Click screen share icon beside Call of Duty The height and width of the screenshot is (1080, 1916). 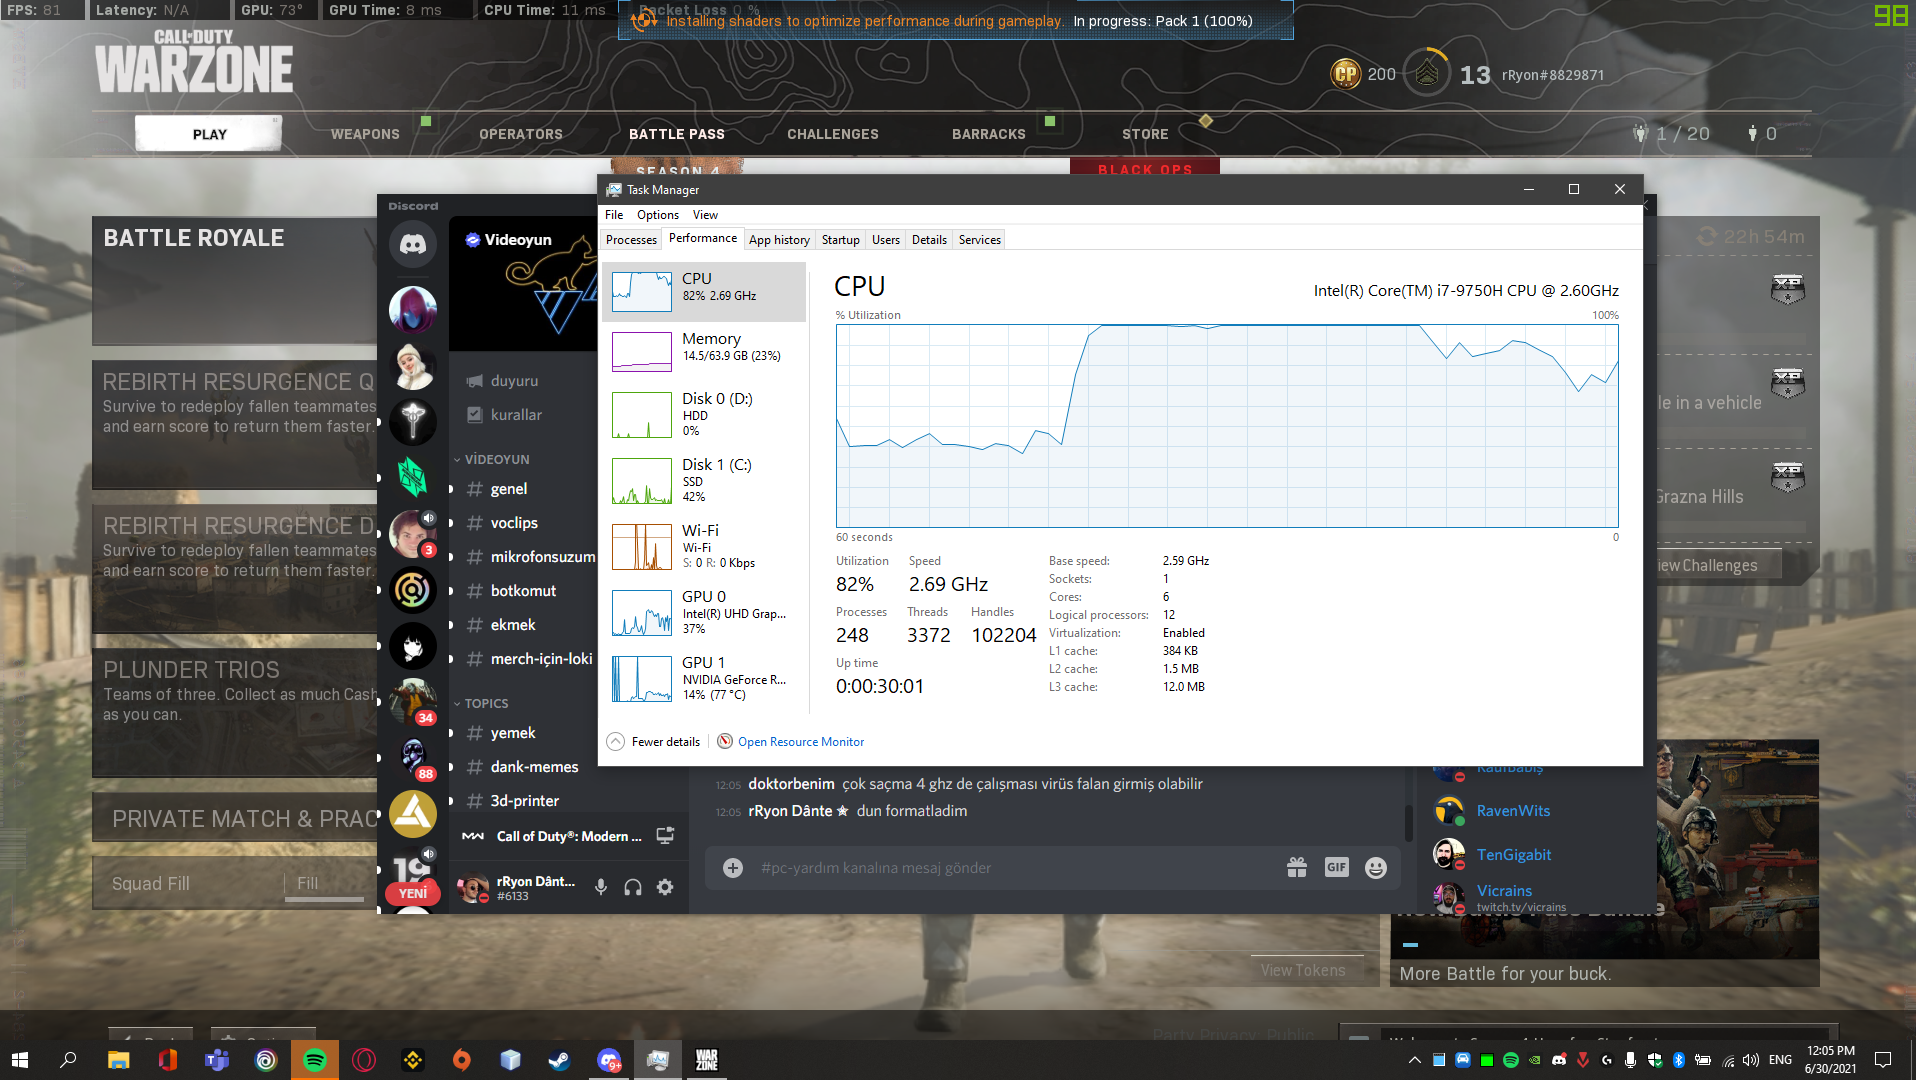pos(665,835)
